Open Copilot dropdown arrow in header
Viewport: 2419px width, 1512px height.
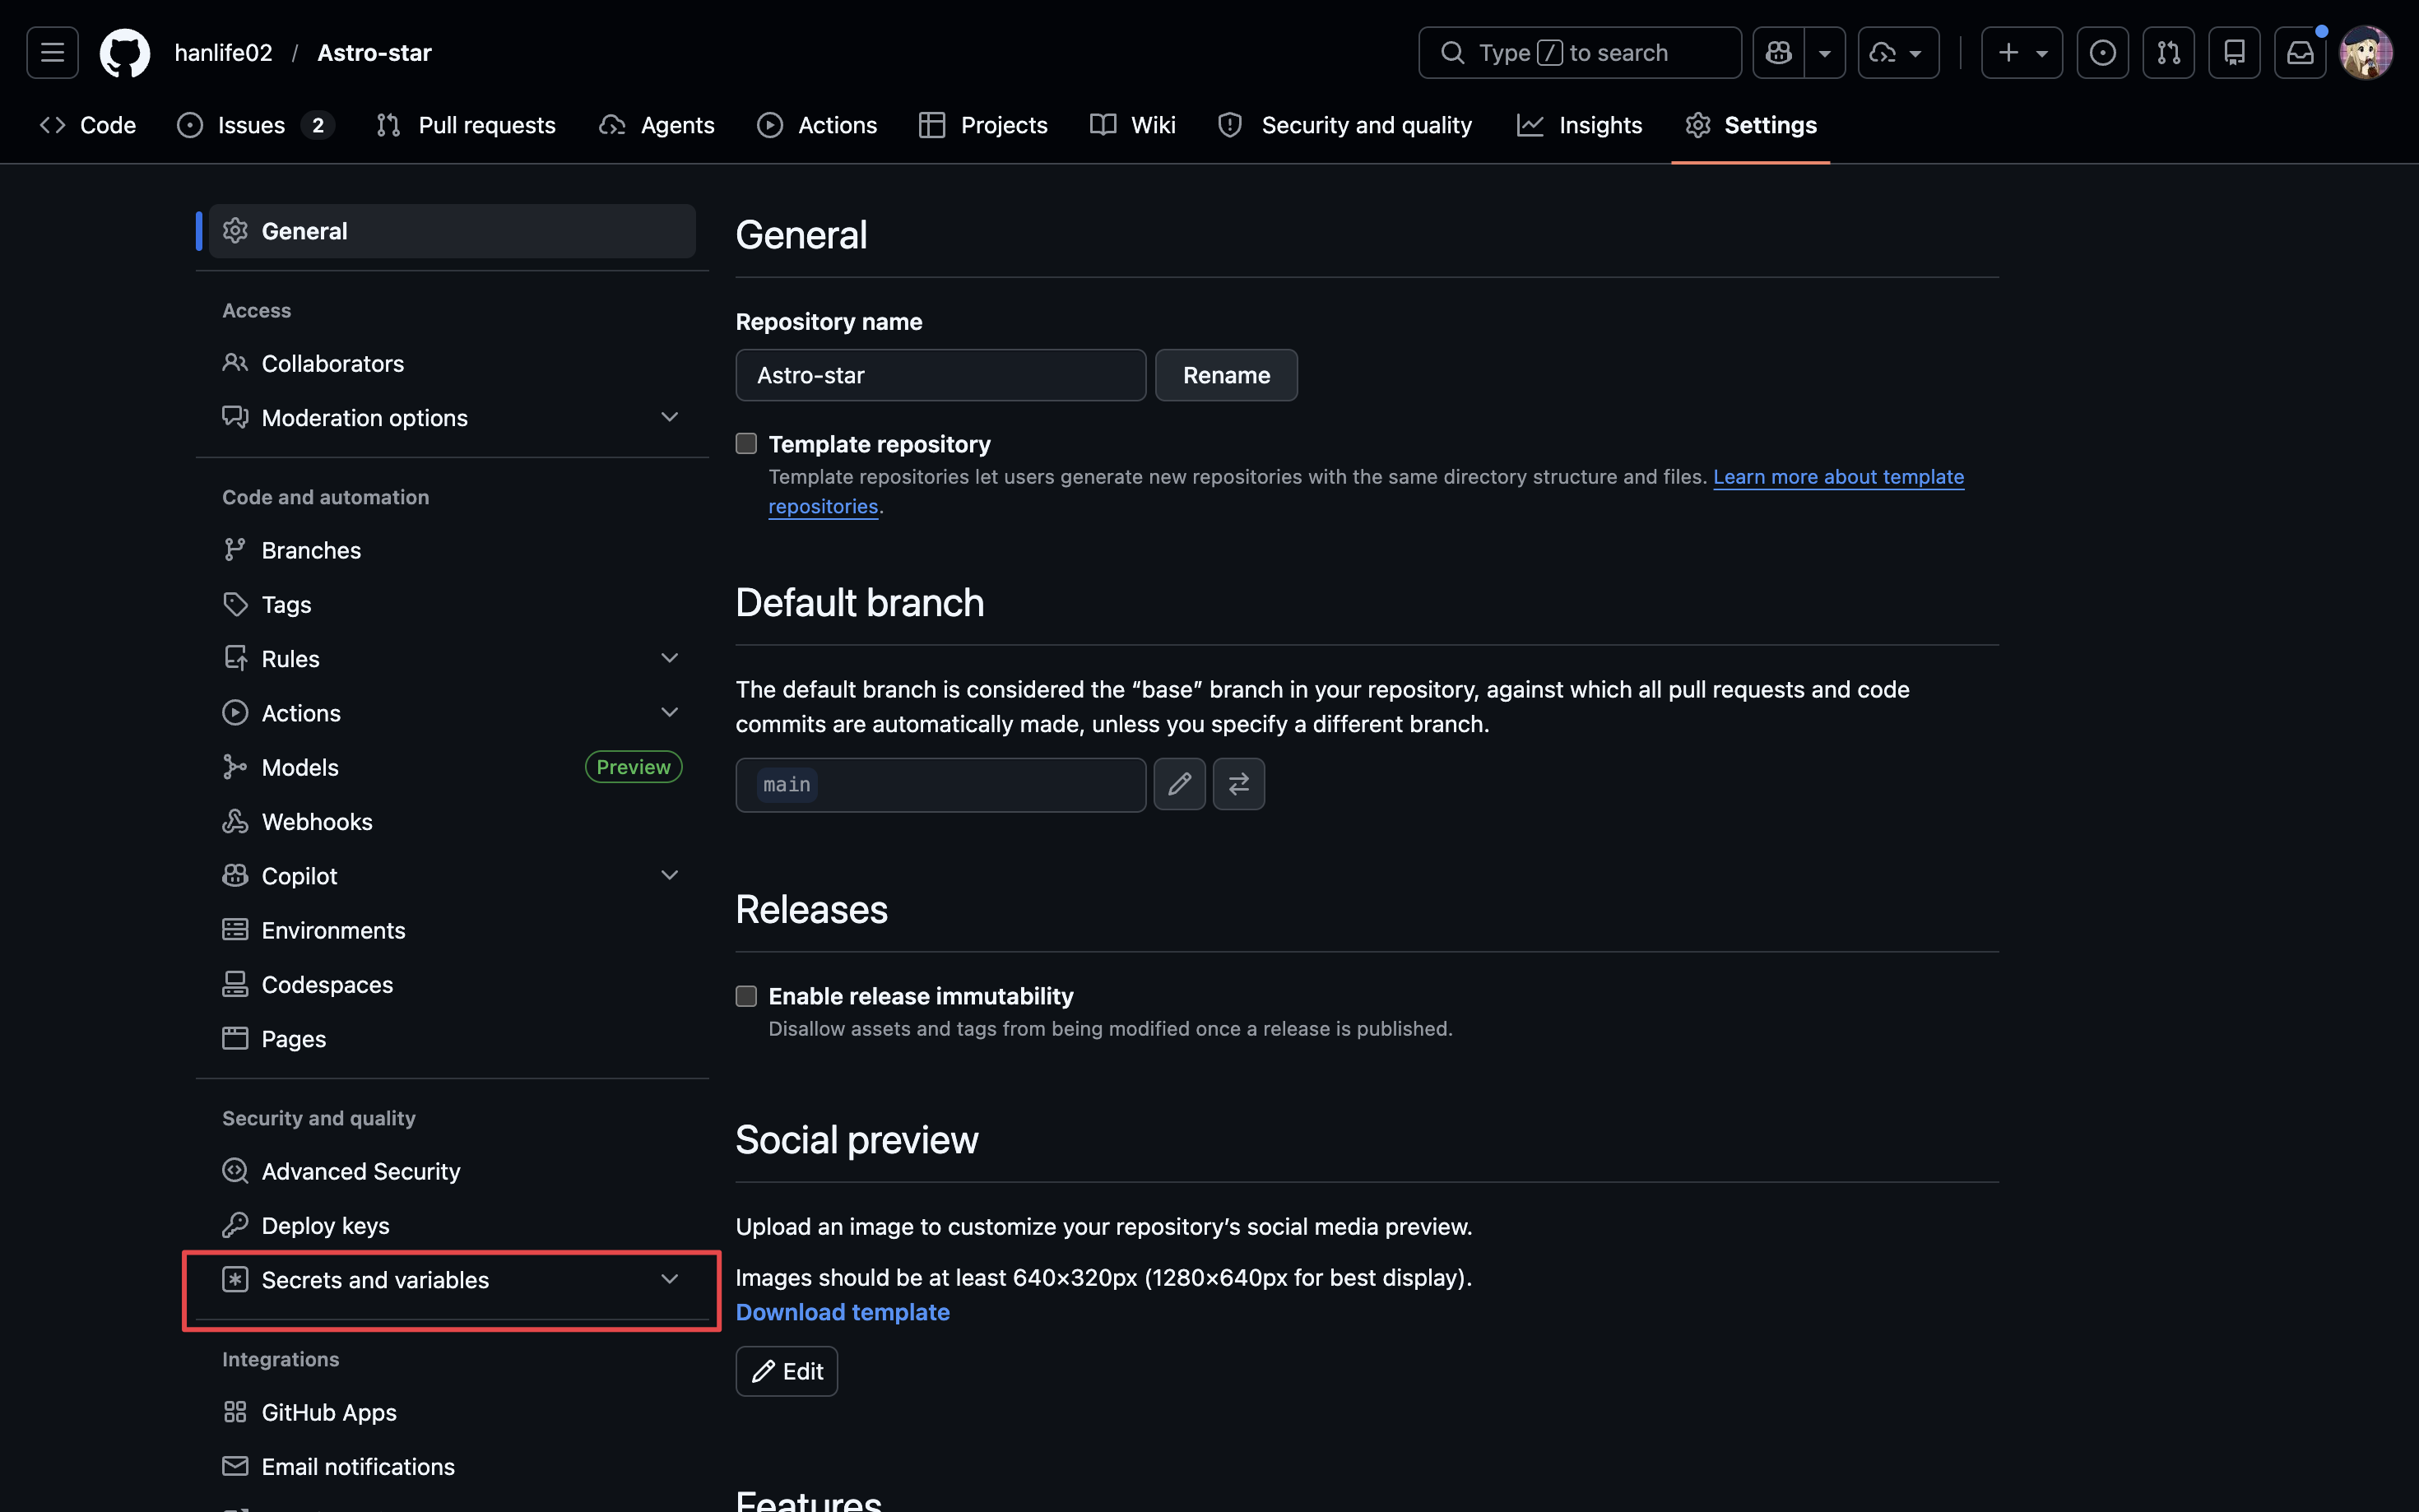pos(1825,52)
